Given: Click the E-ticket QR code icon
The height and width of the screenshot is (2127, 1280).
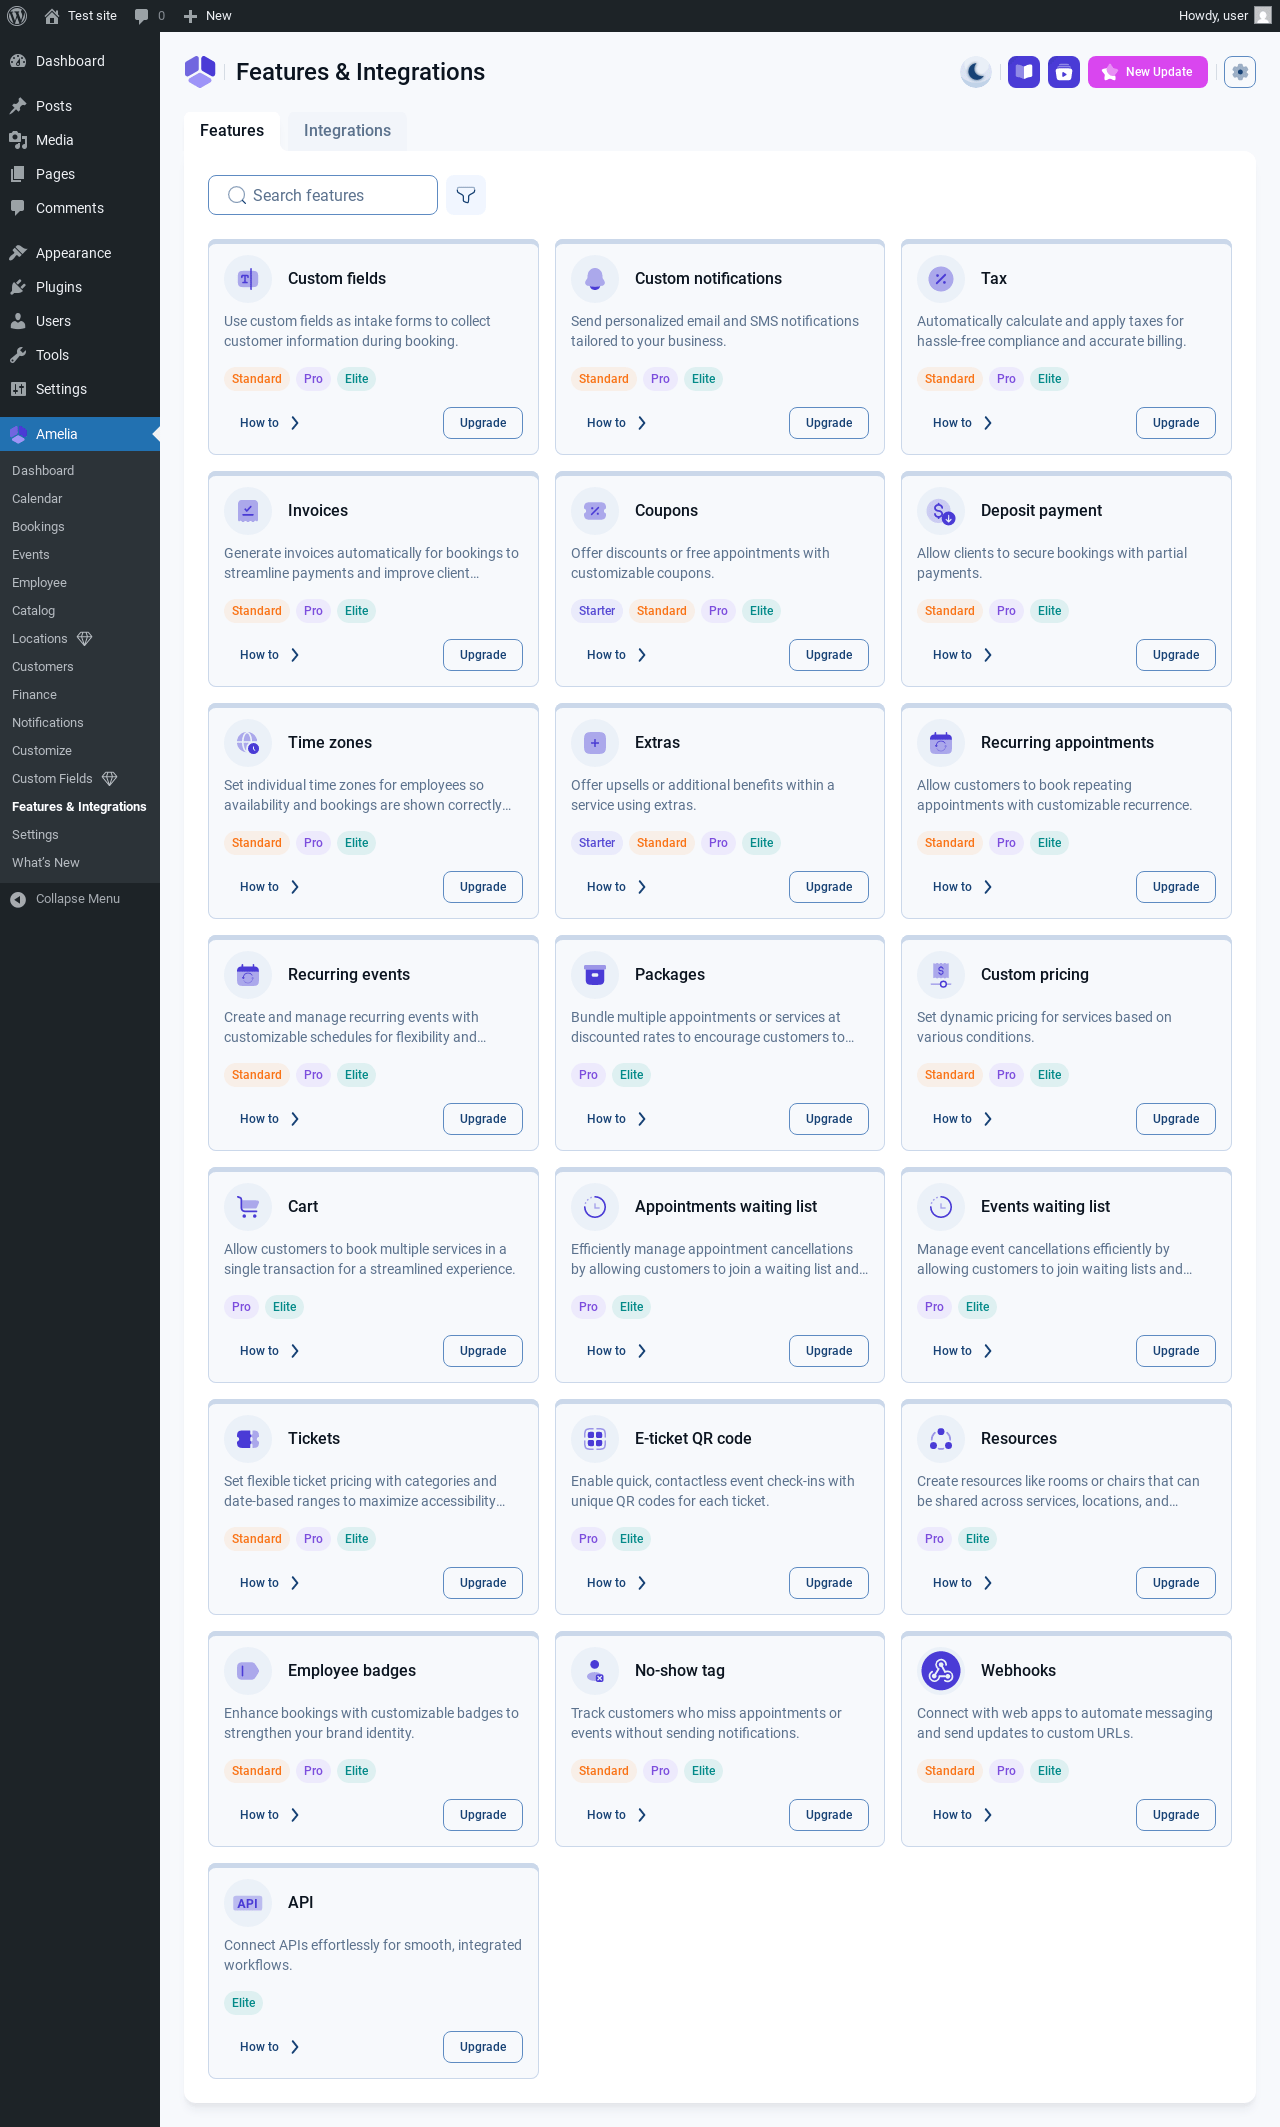Looking at the screenshot, I should pos(595,1439).
